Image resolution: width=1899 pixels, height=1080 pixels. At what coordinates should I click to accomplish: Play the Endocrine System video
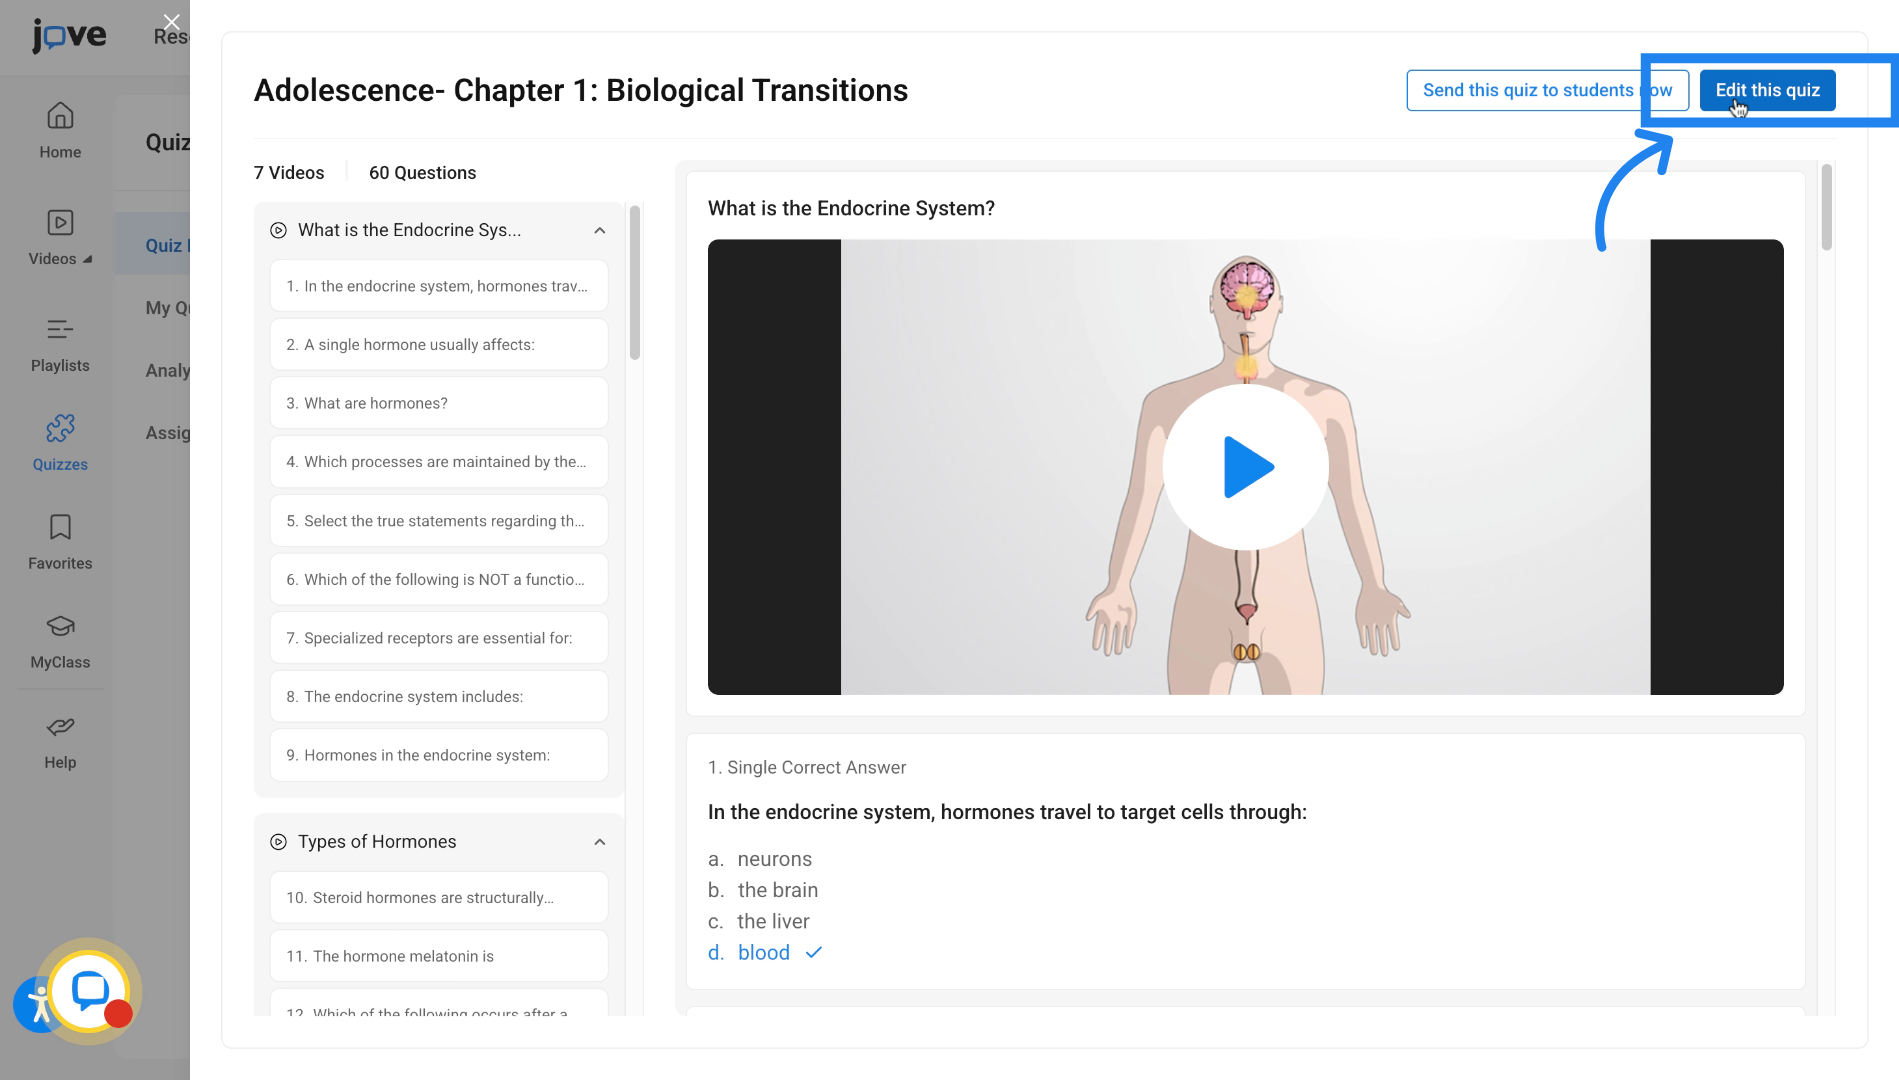(1246, 467)
